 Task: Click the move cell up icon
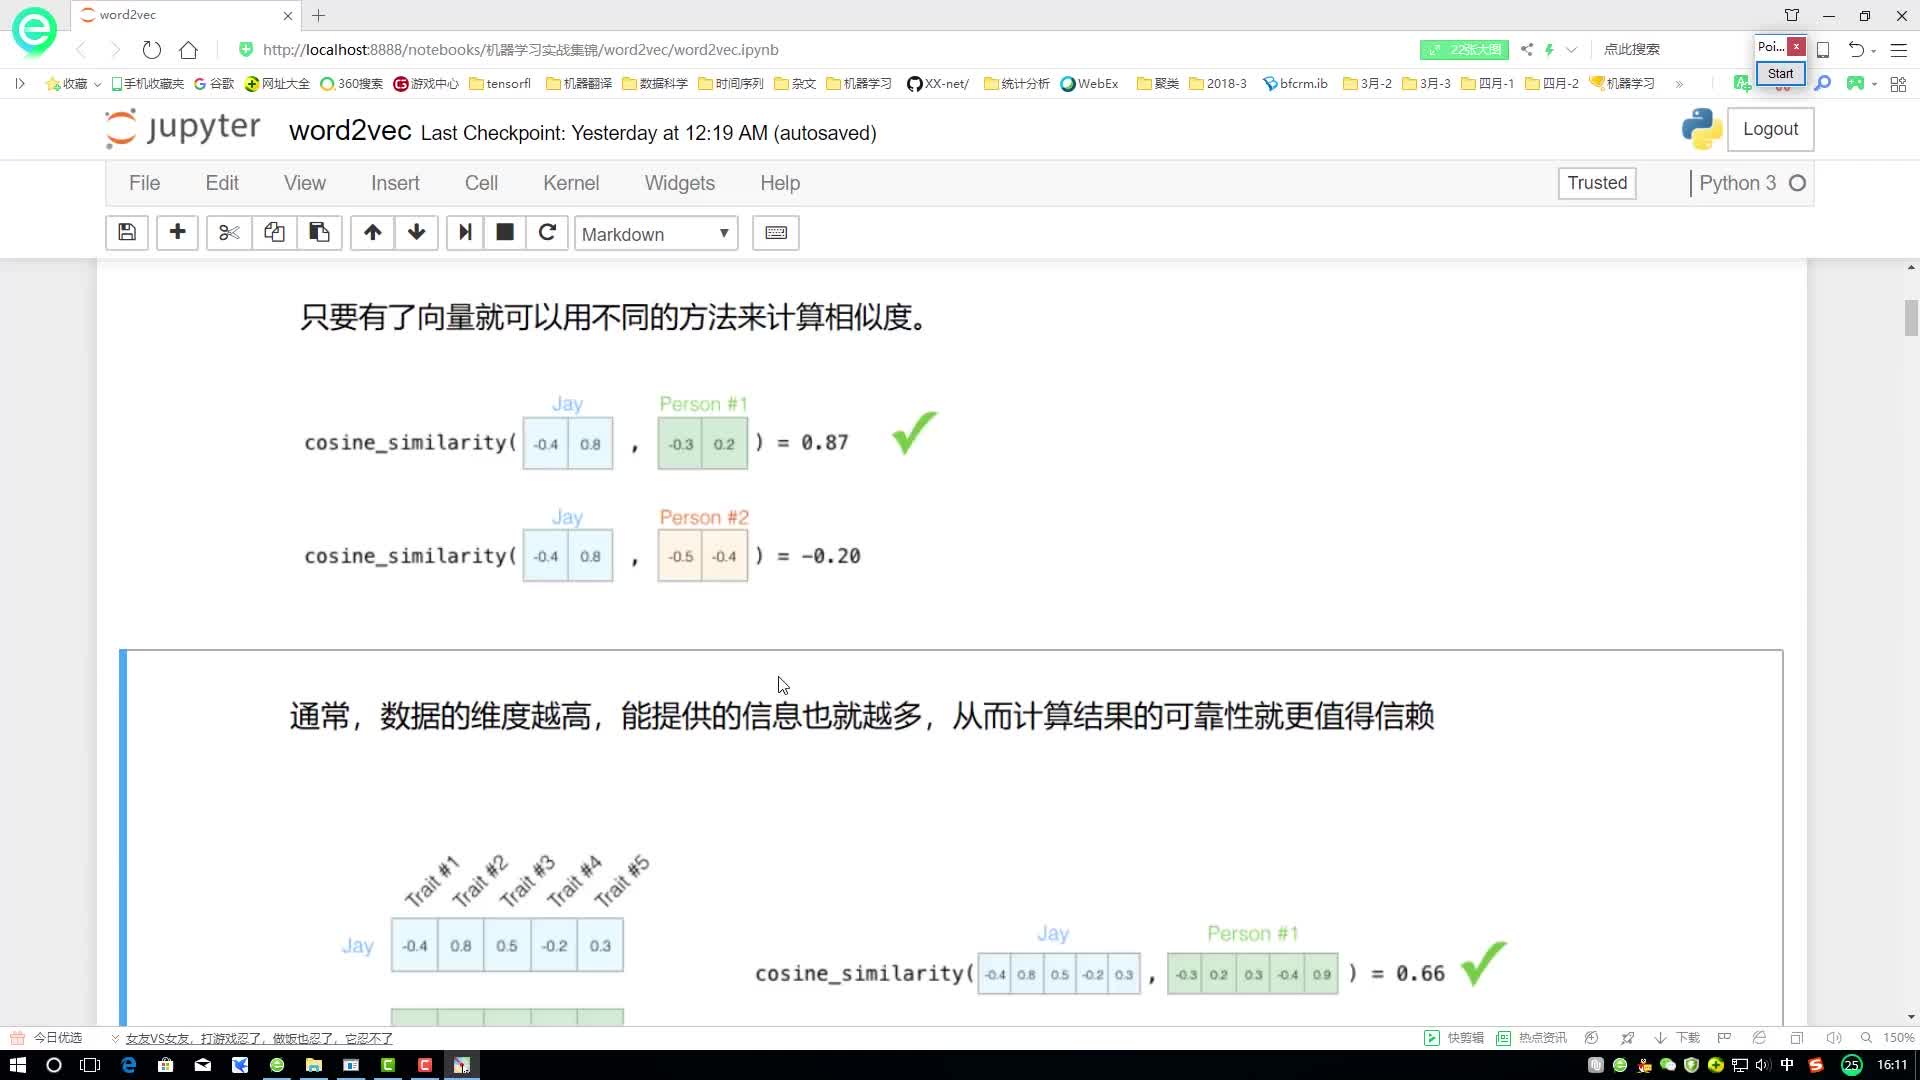tap(371, 232)
